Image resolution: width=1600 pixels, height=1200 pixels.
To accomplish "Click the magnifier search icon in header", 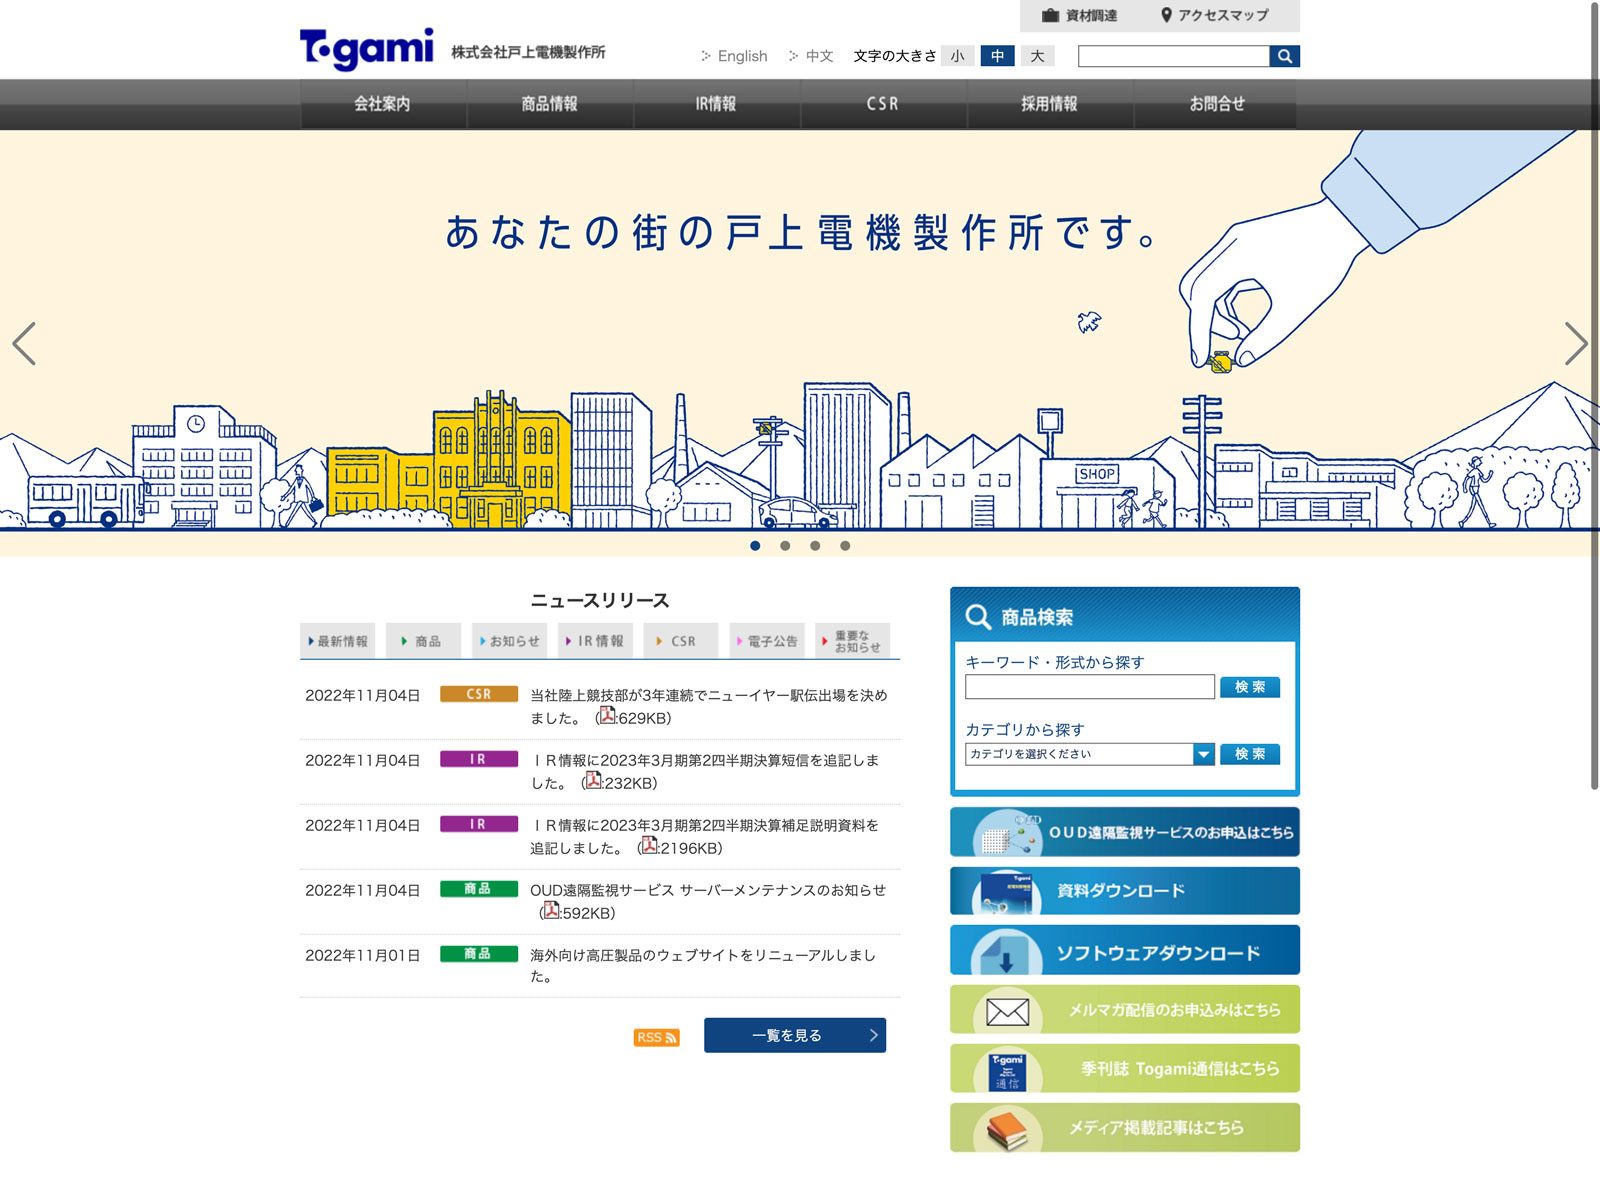I will tap(1284, 56).
